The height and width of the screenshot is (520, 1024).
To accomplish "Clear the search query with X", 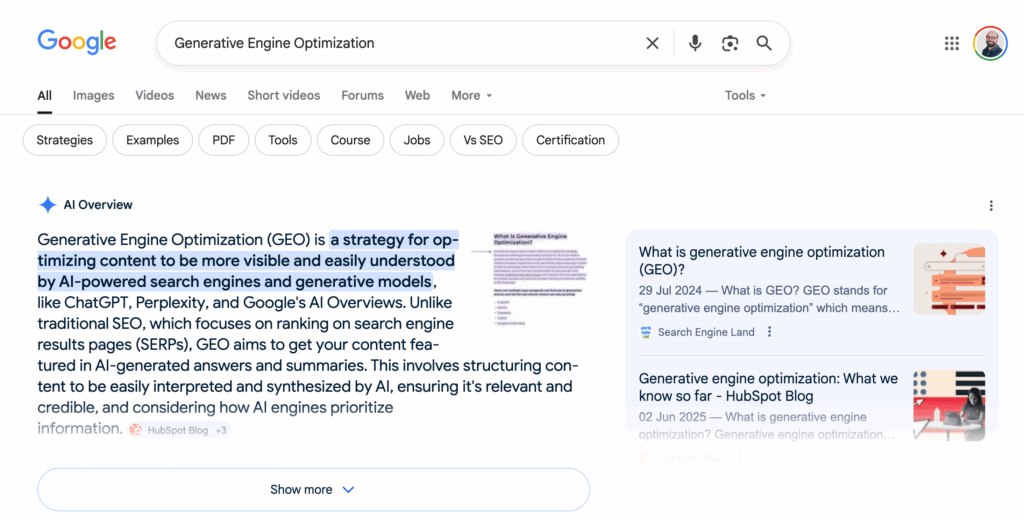I will point(652,43).
